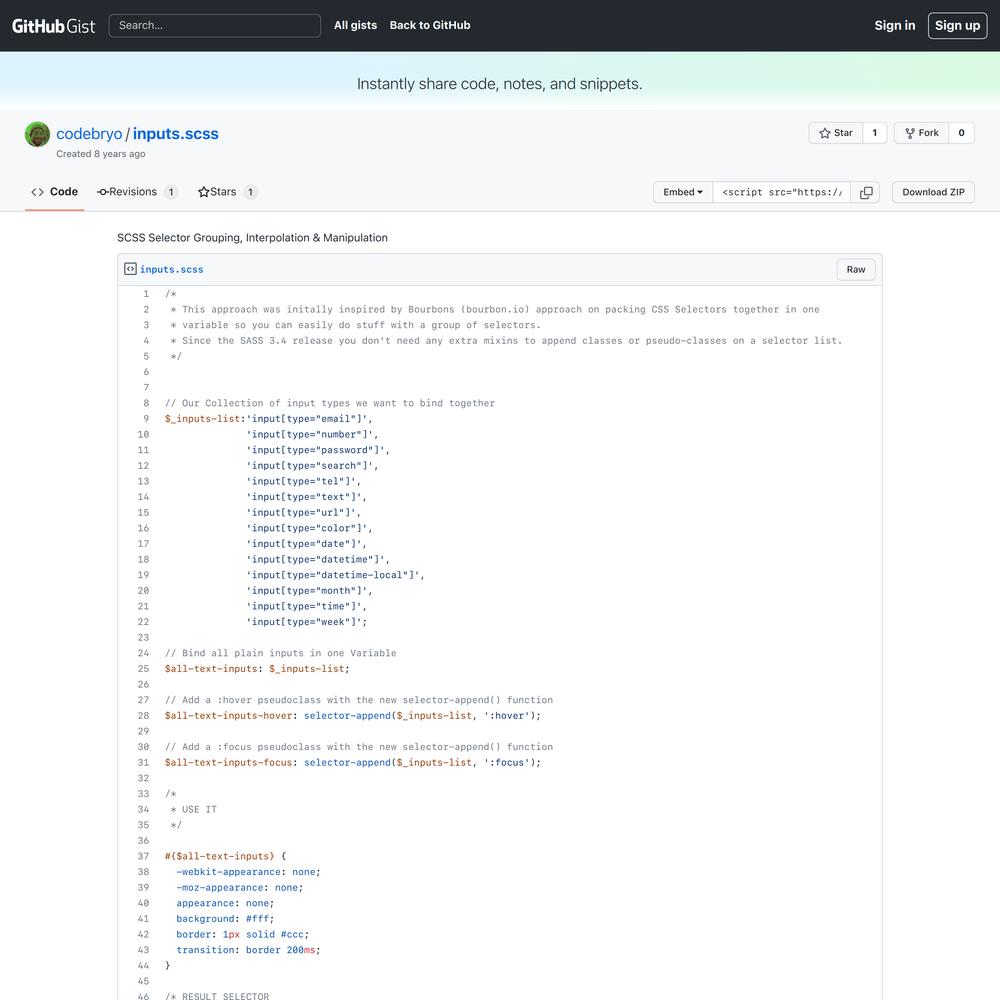This screenshot has width=1000, height=1000.
Task: Click 'Instantly share code, notes, and snippets' banner text
Action: pyautogui.click(x=499, y=84)
